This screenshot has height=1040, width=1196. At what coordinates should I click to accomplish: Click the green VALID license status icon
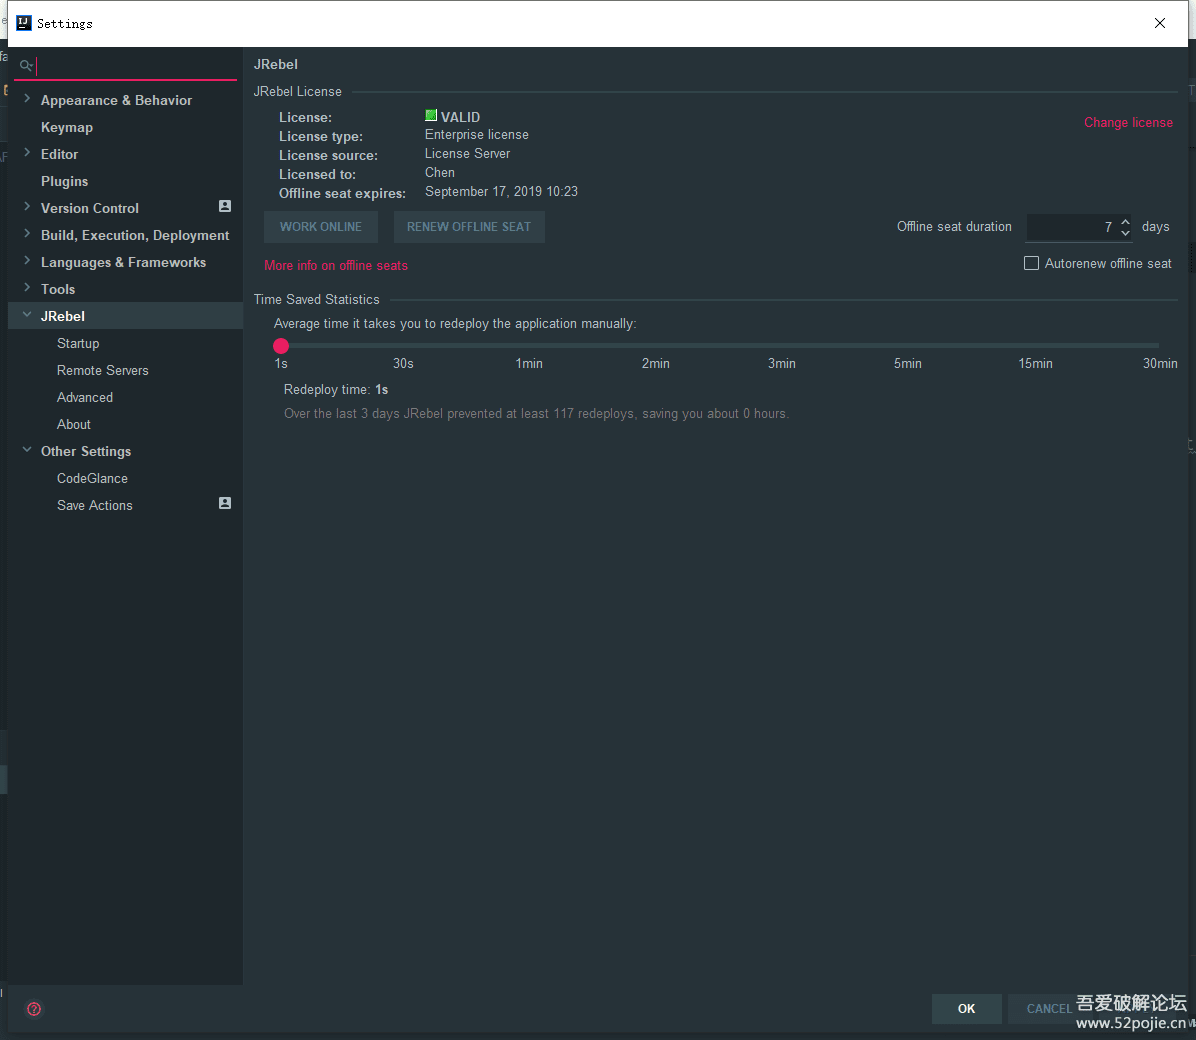(x=431, y=115)
